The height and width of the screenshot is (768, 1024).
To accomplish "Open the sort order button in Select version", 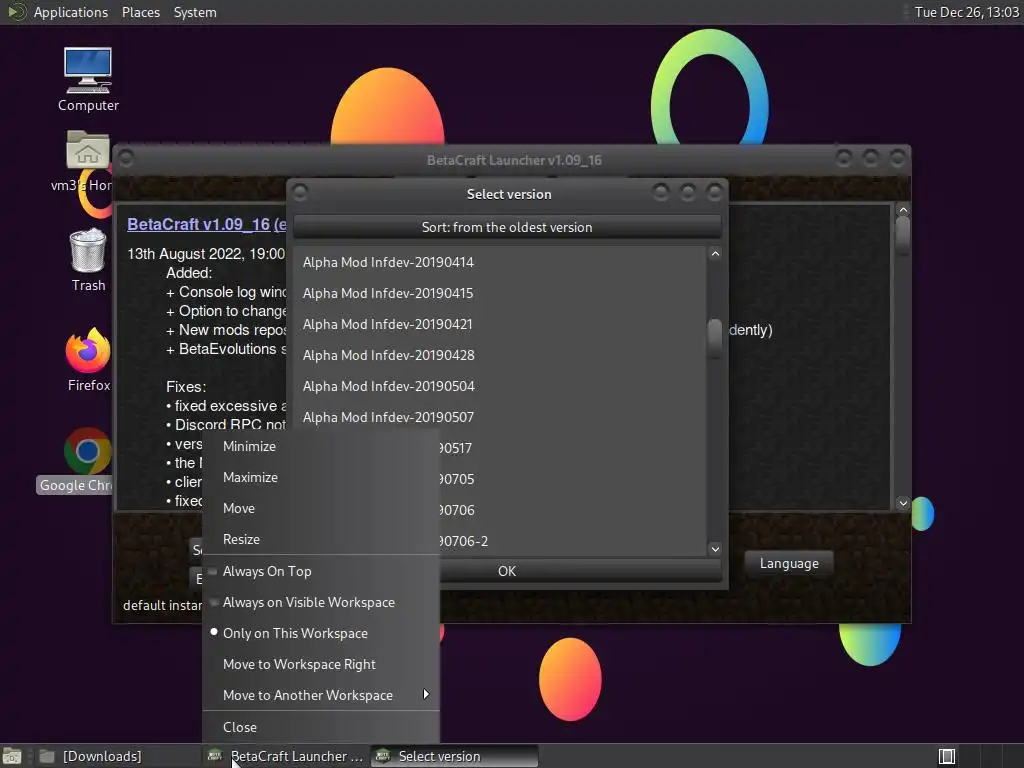I will pyautogui.click(x=507, y=227).
